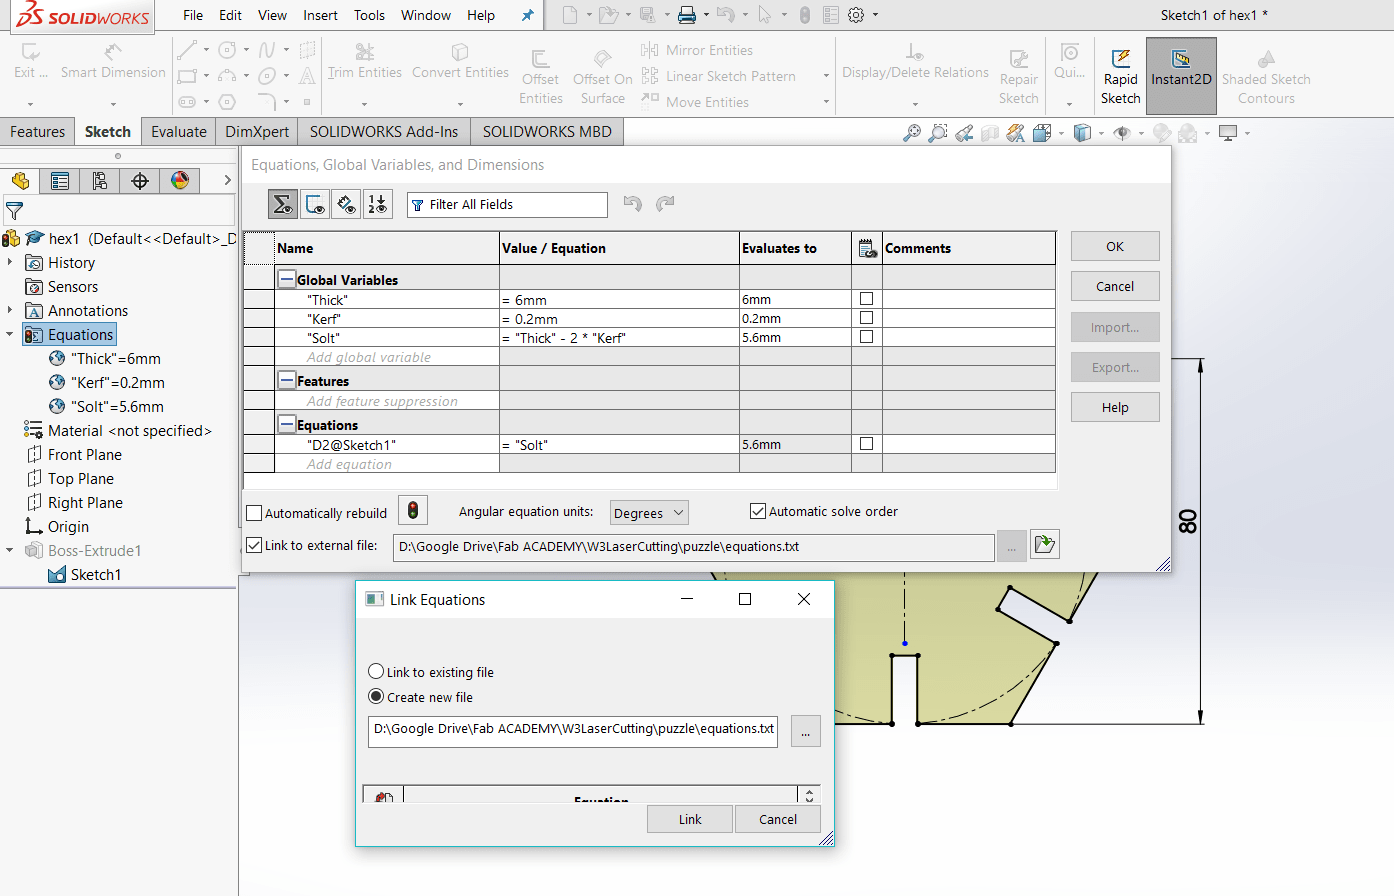The width and height of the screenshot is (1394, 896).
Task: Click the Print icon in top toolbar
Action: (686, 15)
